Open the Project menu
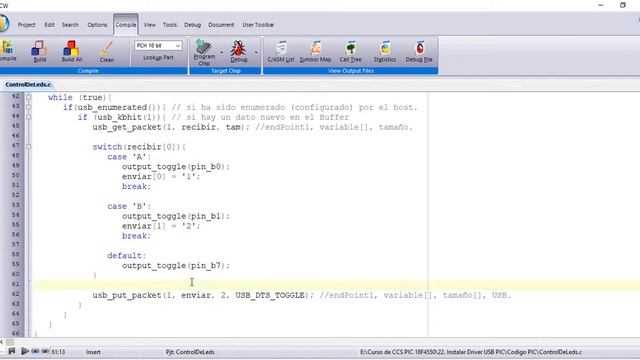The height and width of the screenshot is (360, 640). pos(27,25)
